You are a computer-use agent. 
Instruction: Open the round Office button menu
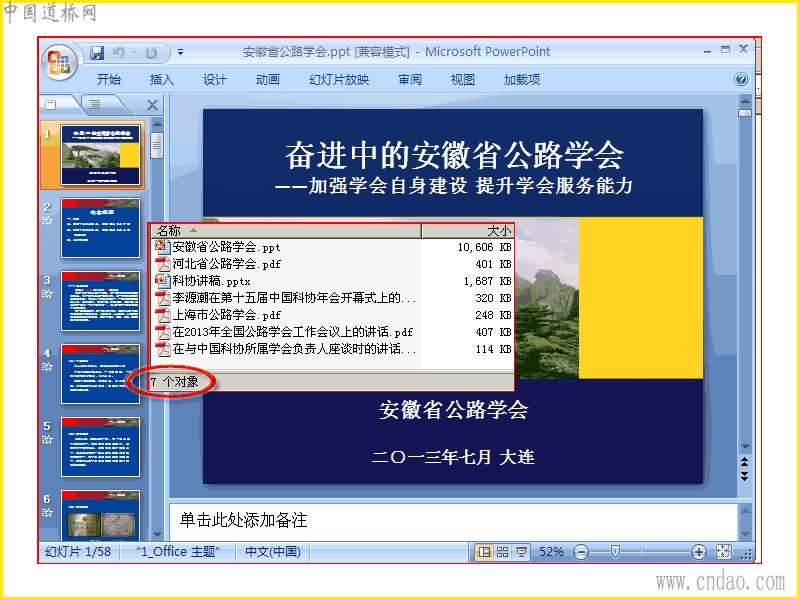pos(59,62)
